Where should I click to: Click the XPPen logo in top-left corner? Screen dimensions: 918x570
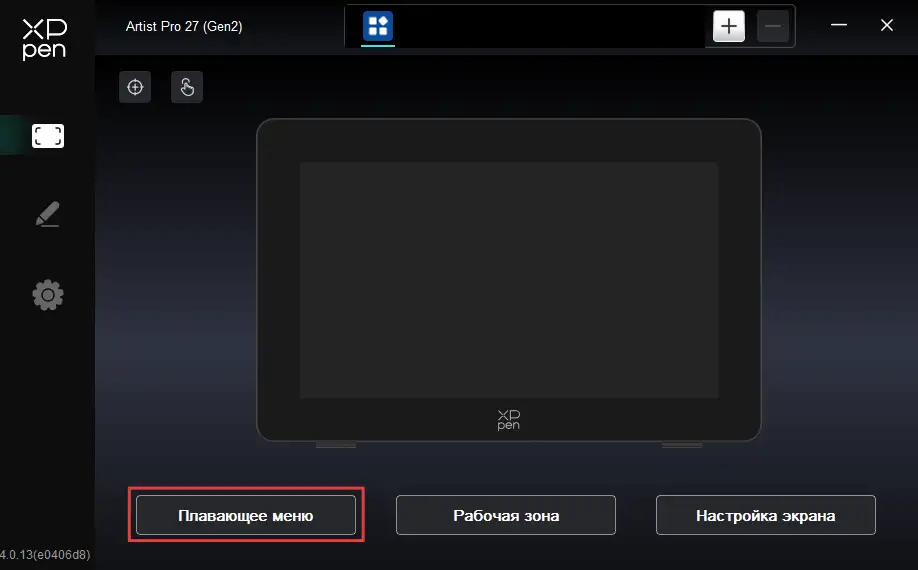(44, 39)
